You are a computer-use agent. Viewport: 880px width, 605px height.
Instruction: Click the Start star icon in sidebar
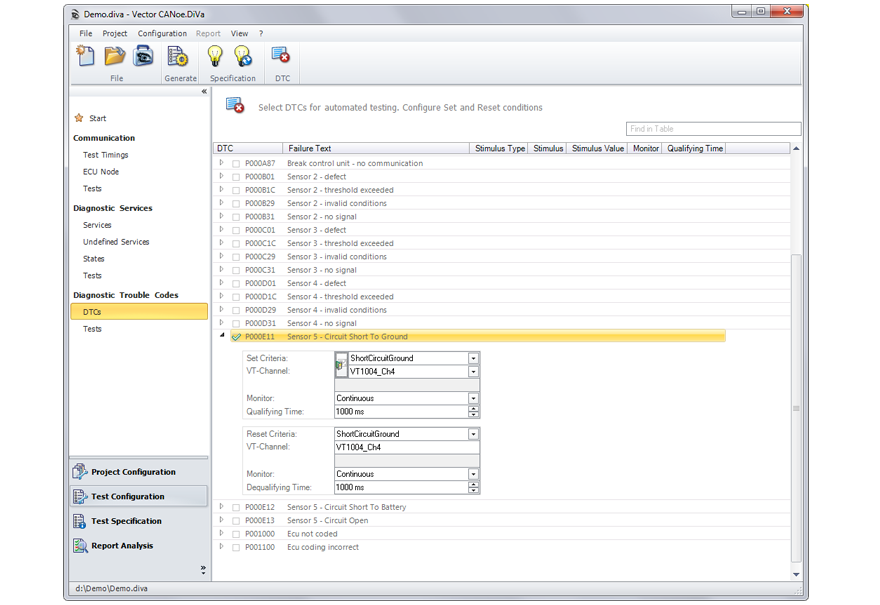(x=79, y=118)
